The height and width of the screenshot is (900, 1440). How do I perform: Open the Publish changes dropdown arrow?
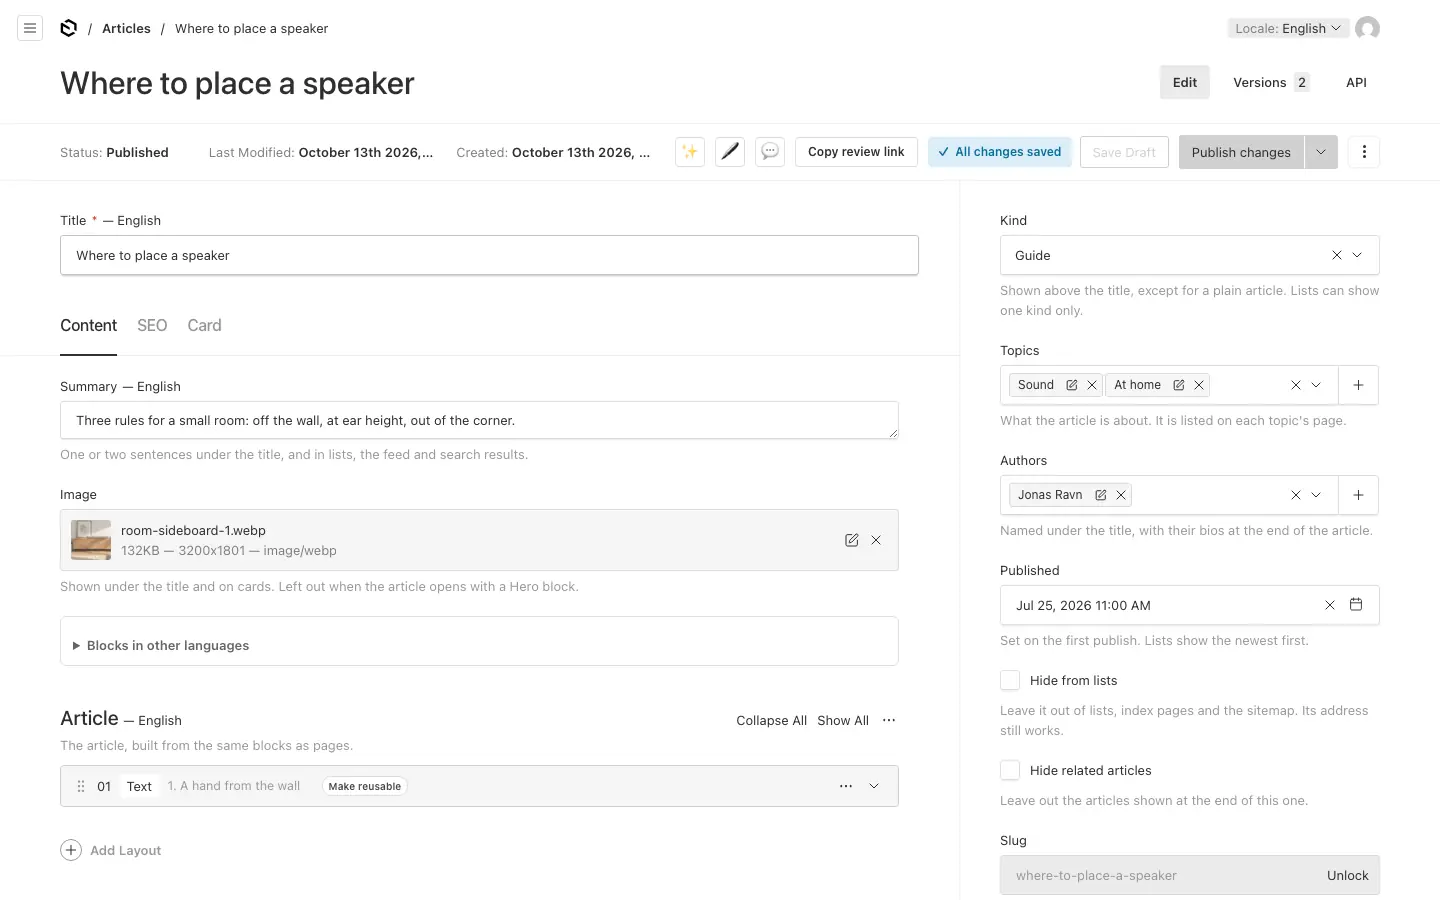coord(1321,152)
